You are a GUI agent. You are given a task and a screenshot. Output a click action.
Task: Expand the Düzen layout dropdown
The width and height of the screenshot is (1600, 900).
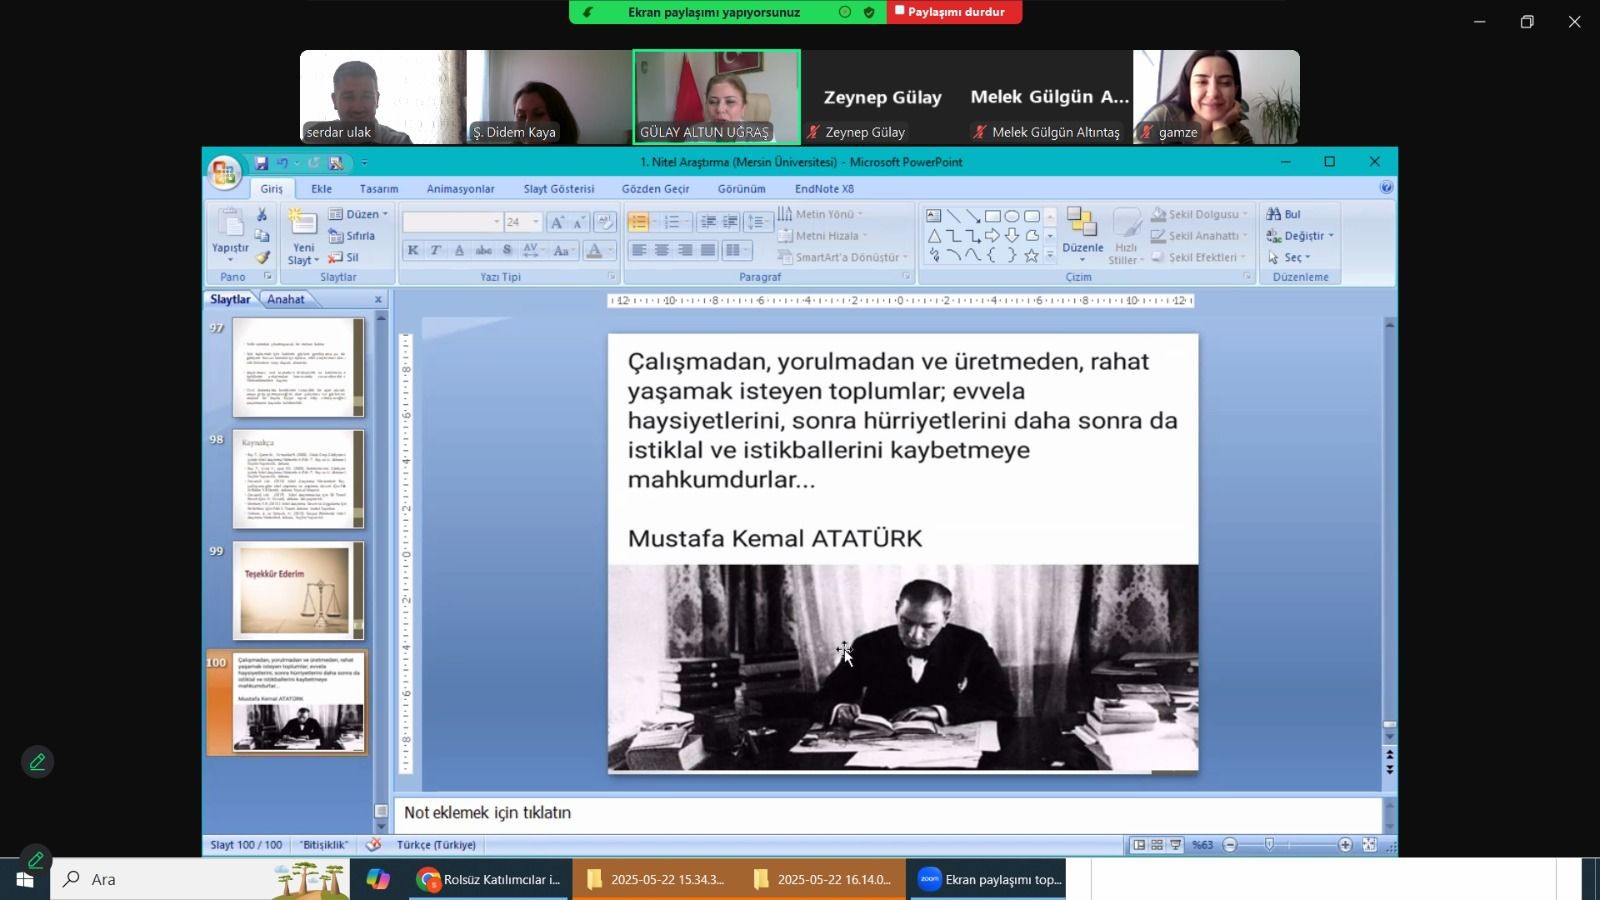pyautogui.click(x=385, y=214)
